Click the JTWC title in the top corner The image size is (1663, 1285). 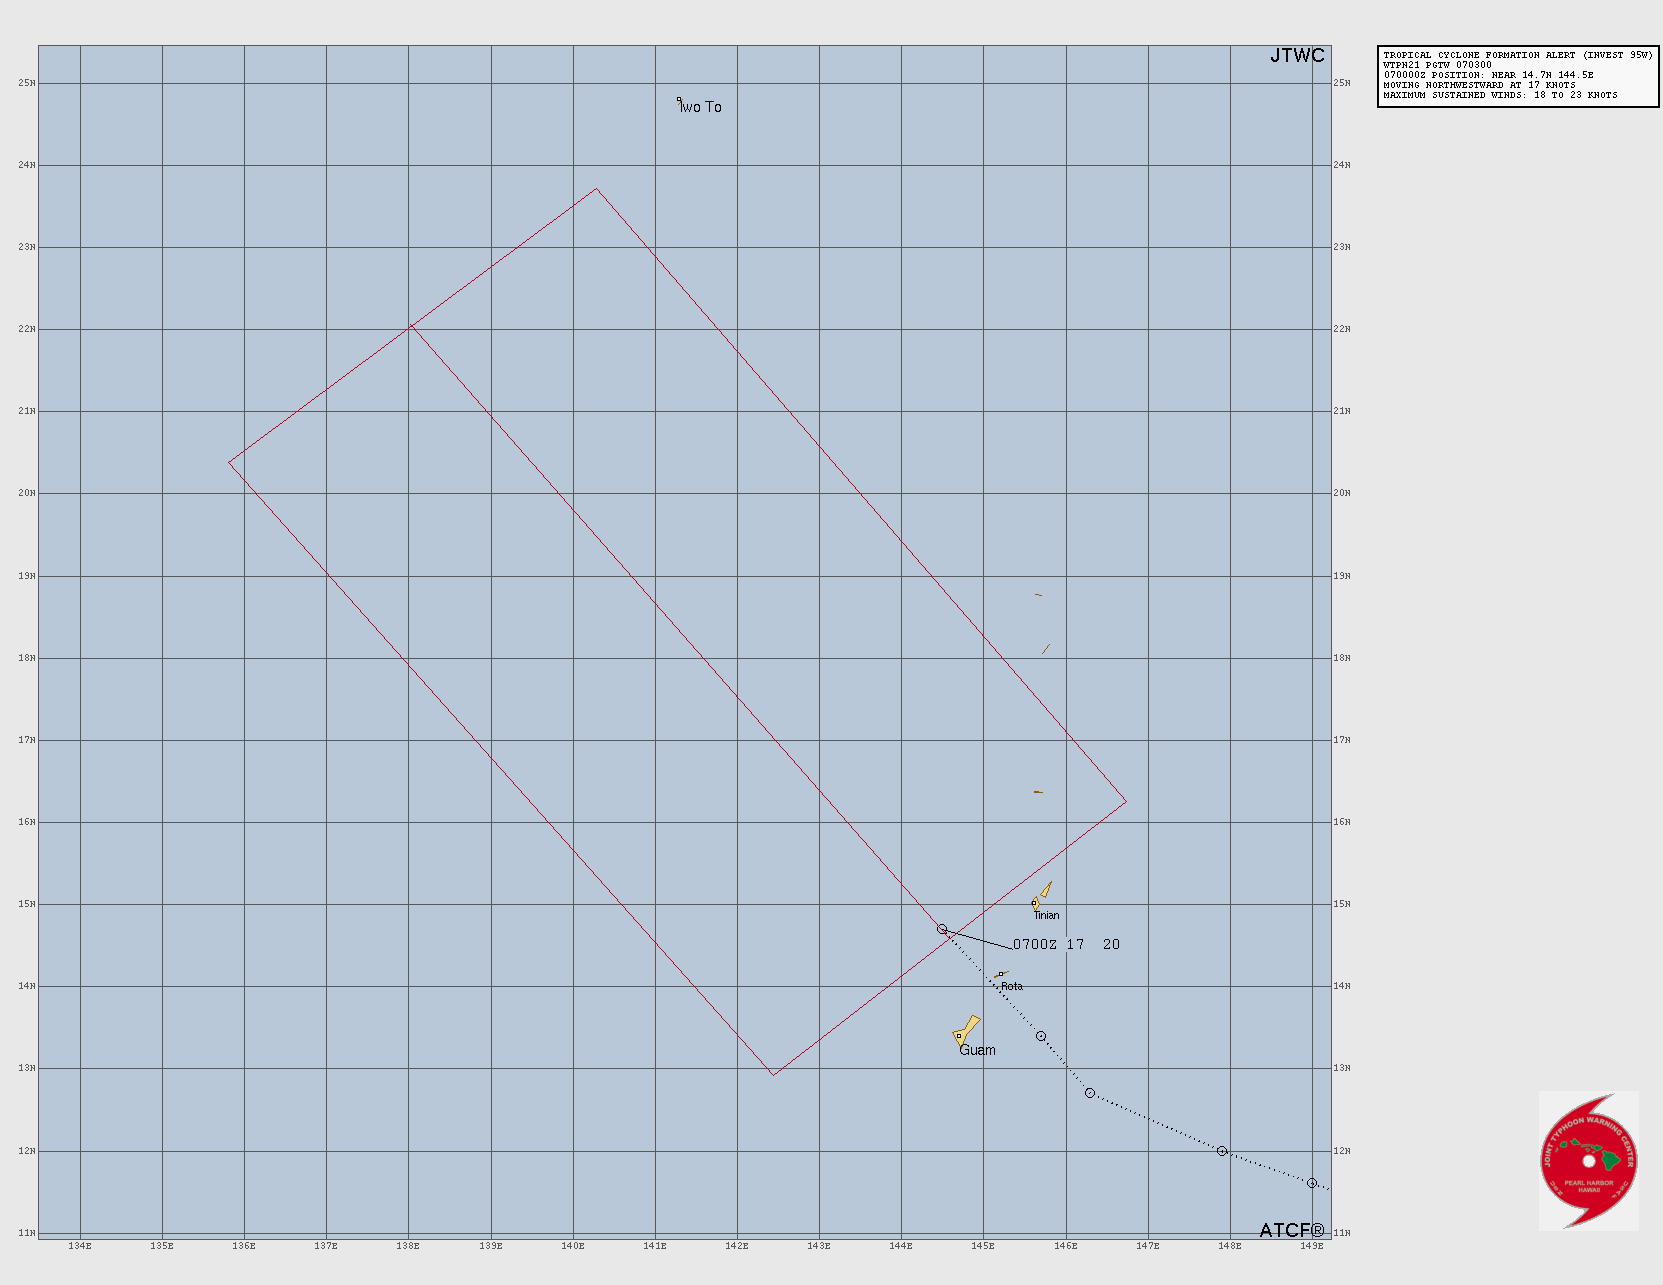coord(1297,56)
